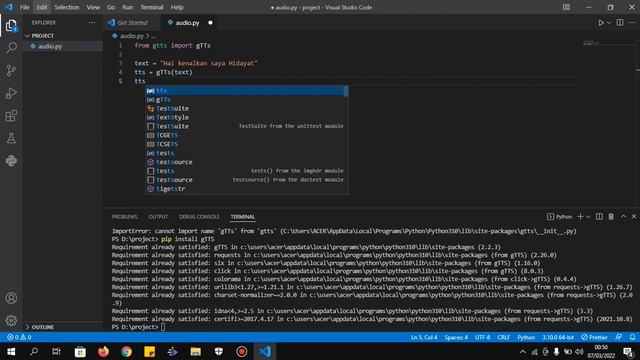Choose testsource from the doctest module suggestion
This screenshot has height=360, width=640.
(247, 180)
